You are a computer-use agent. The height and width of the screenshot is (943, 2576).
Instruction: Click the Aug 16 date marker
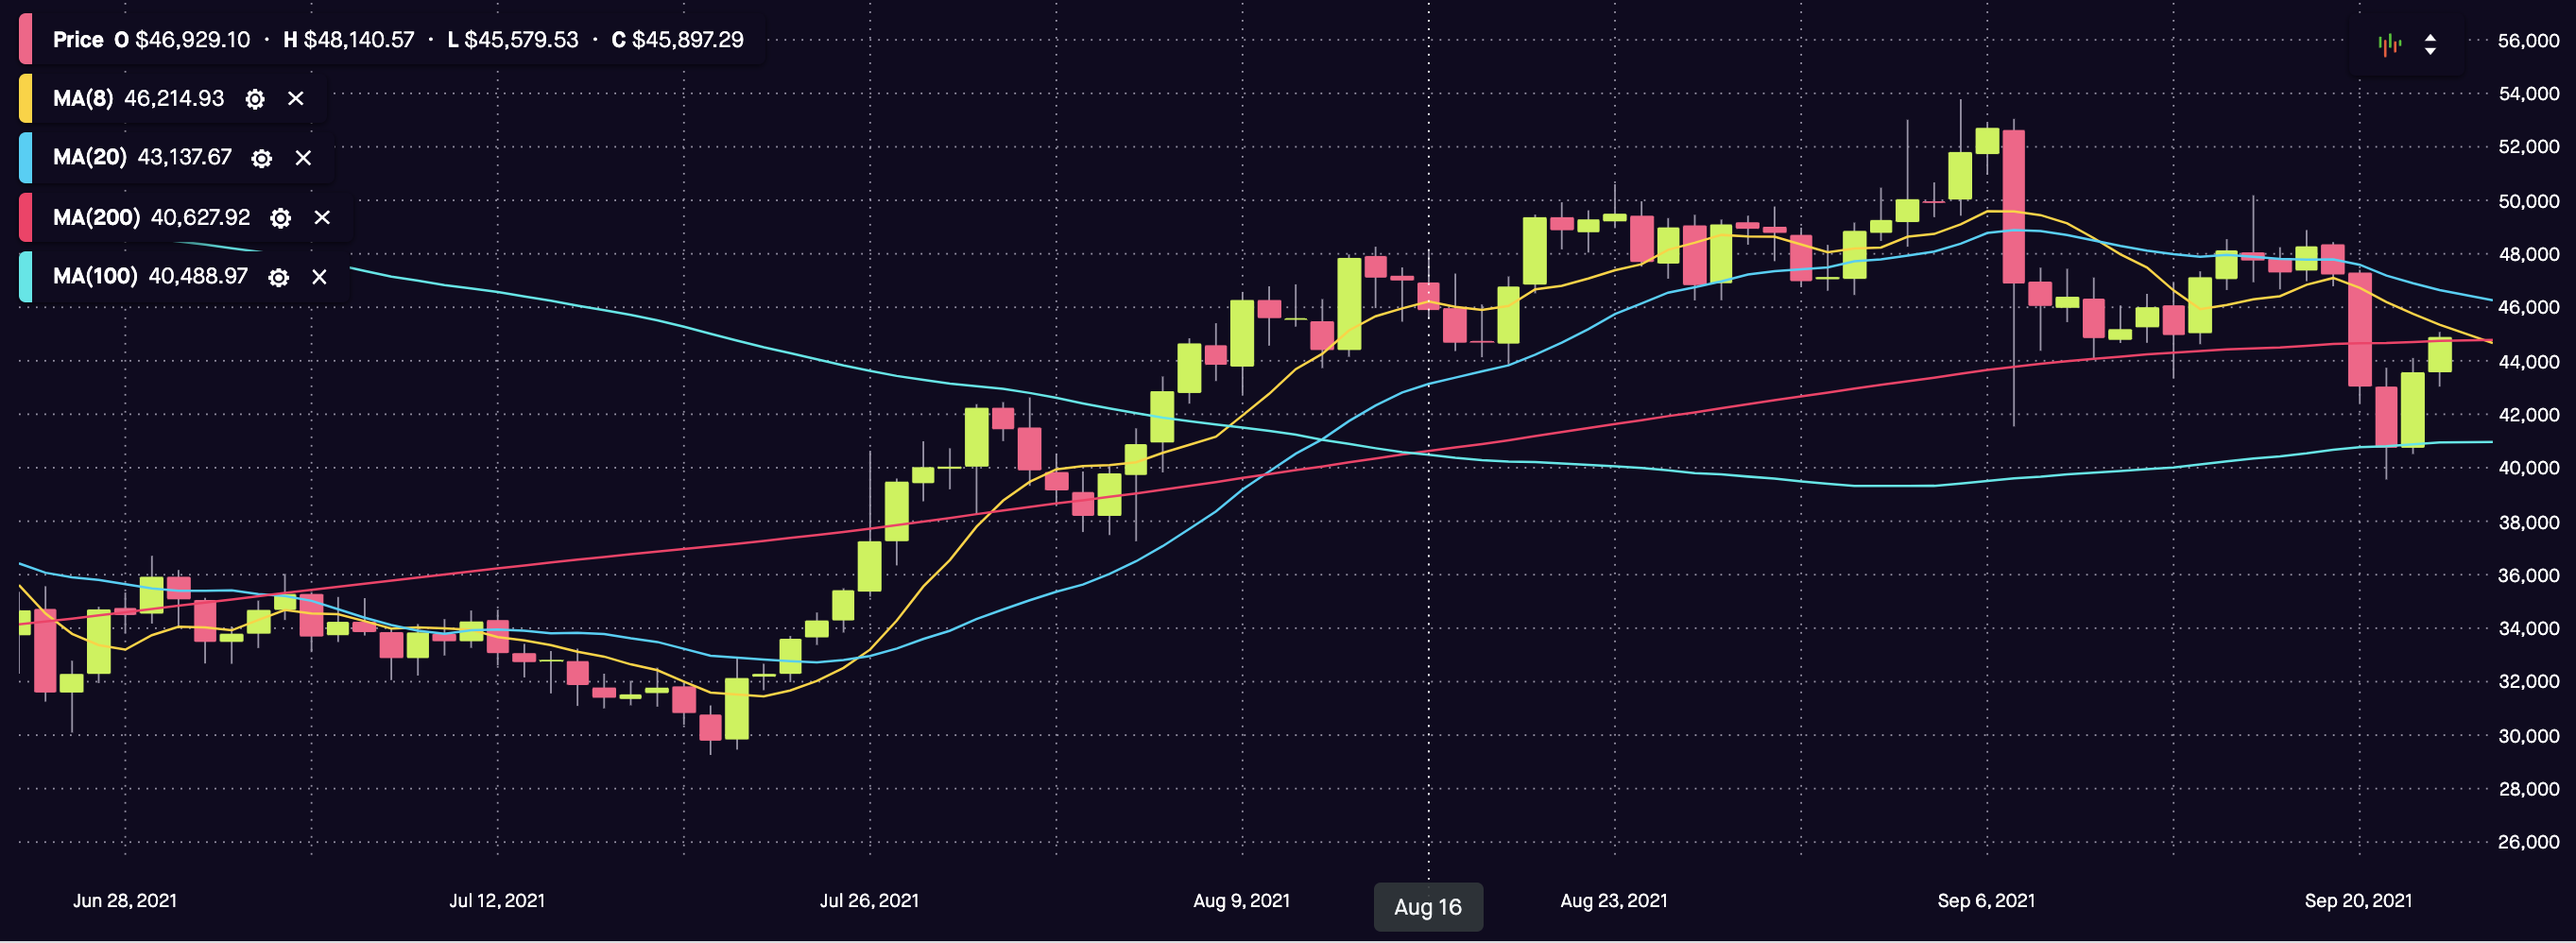[x=1427, y=907]
